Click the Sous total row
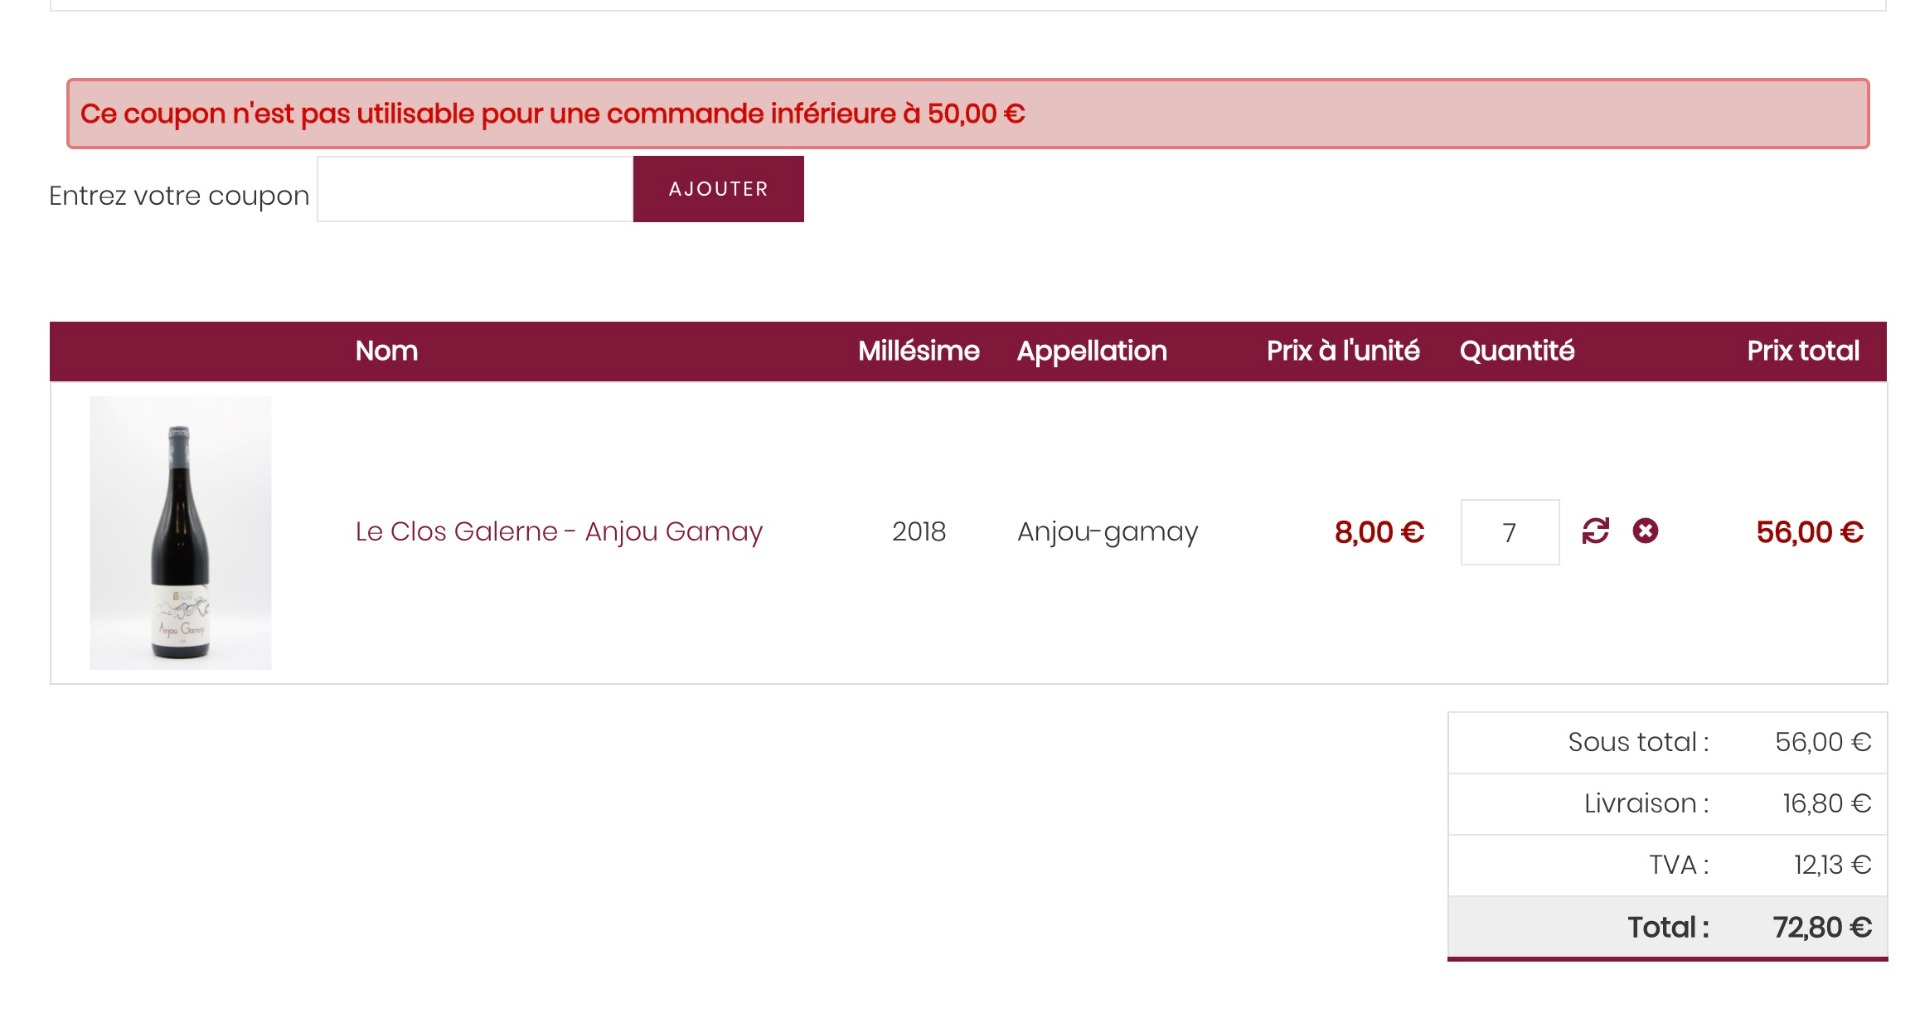The height and width of the screenshot is (1018, 1919). 1667,742
